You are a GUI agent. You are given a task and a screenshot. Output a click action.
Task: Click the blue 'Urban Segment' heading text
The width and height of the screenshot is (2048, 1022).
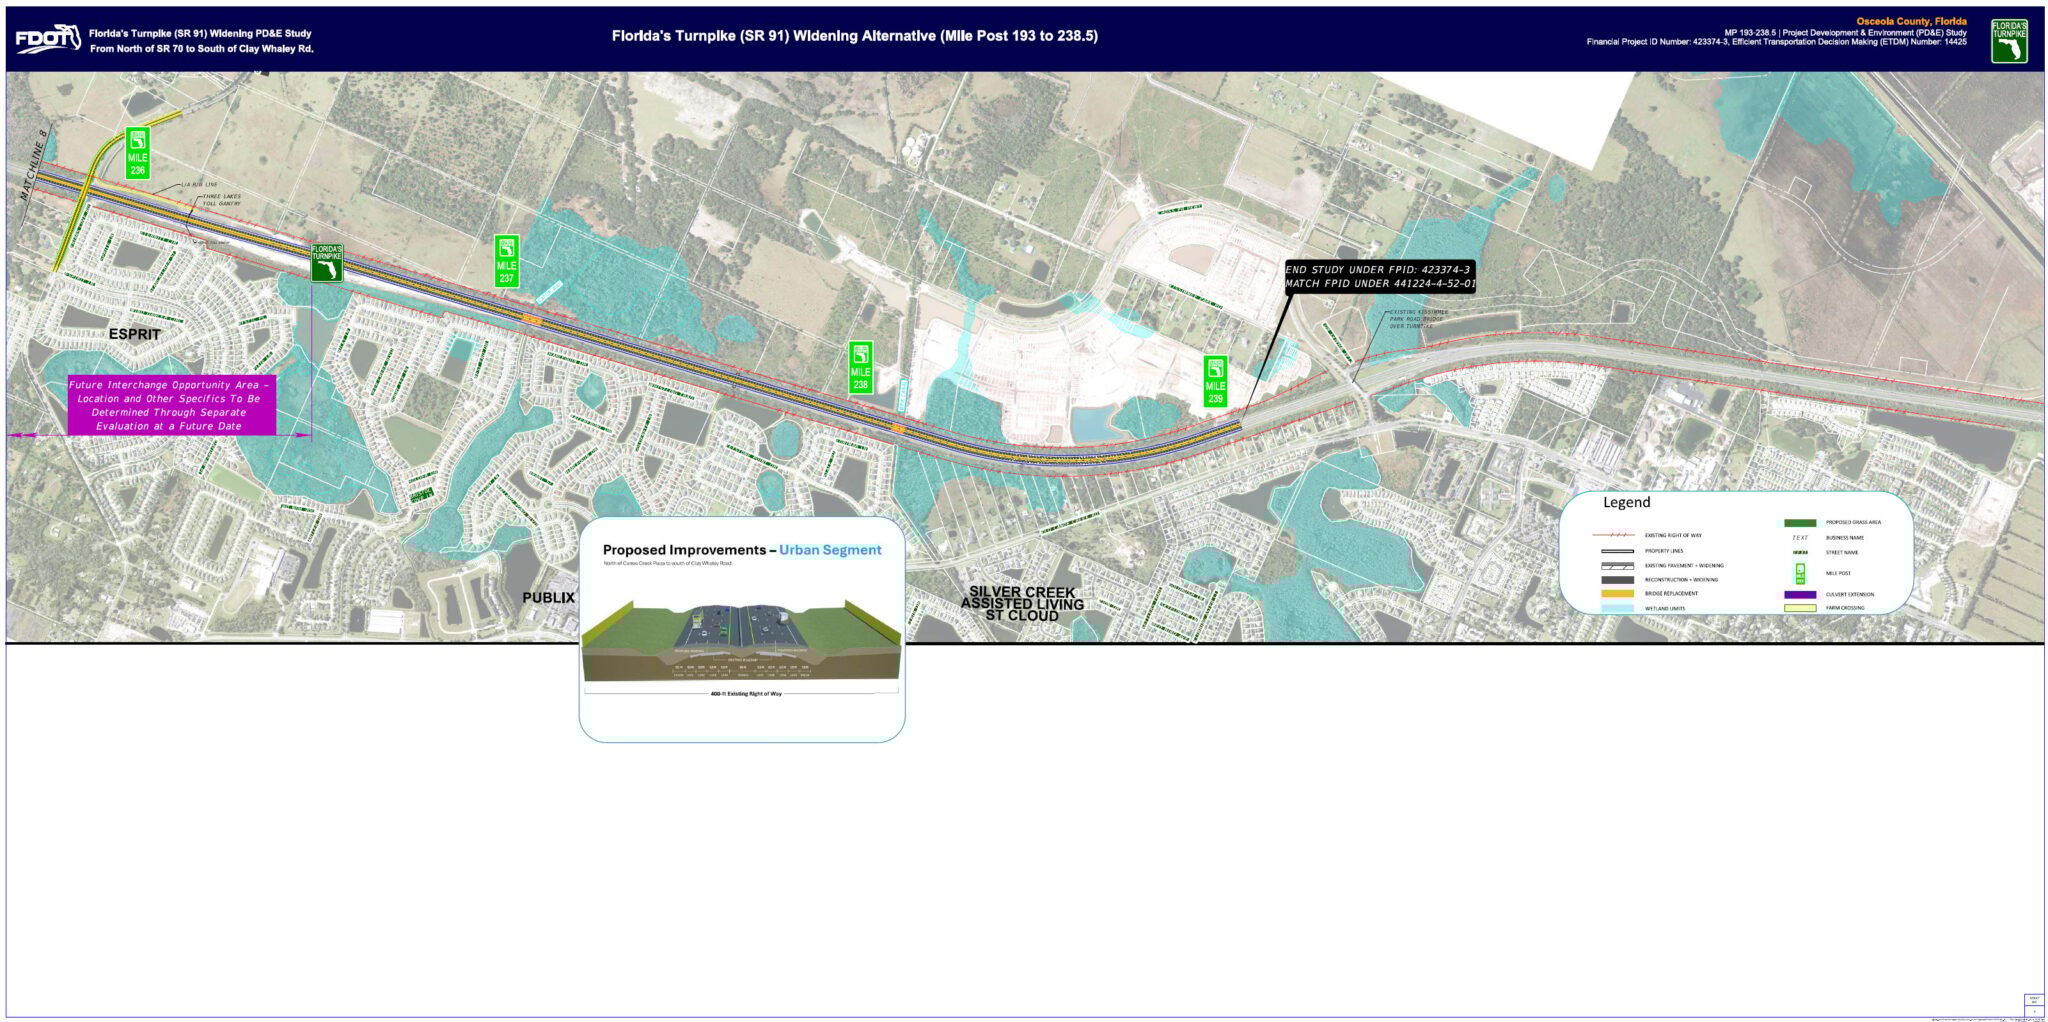(x=830, y=550)
